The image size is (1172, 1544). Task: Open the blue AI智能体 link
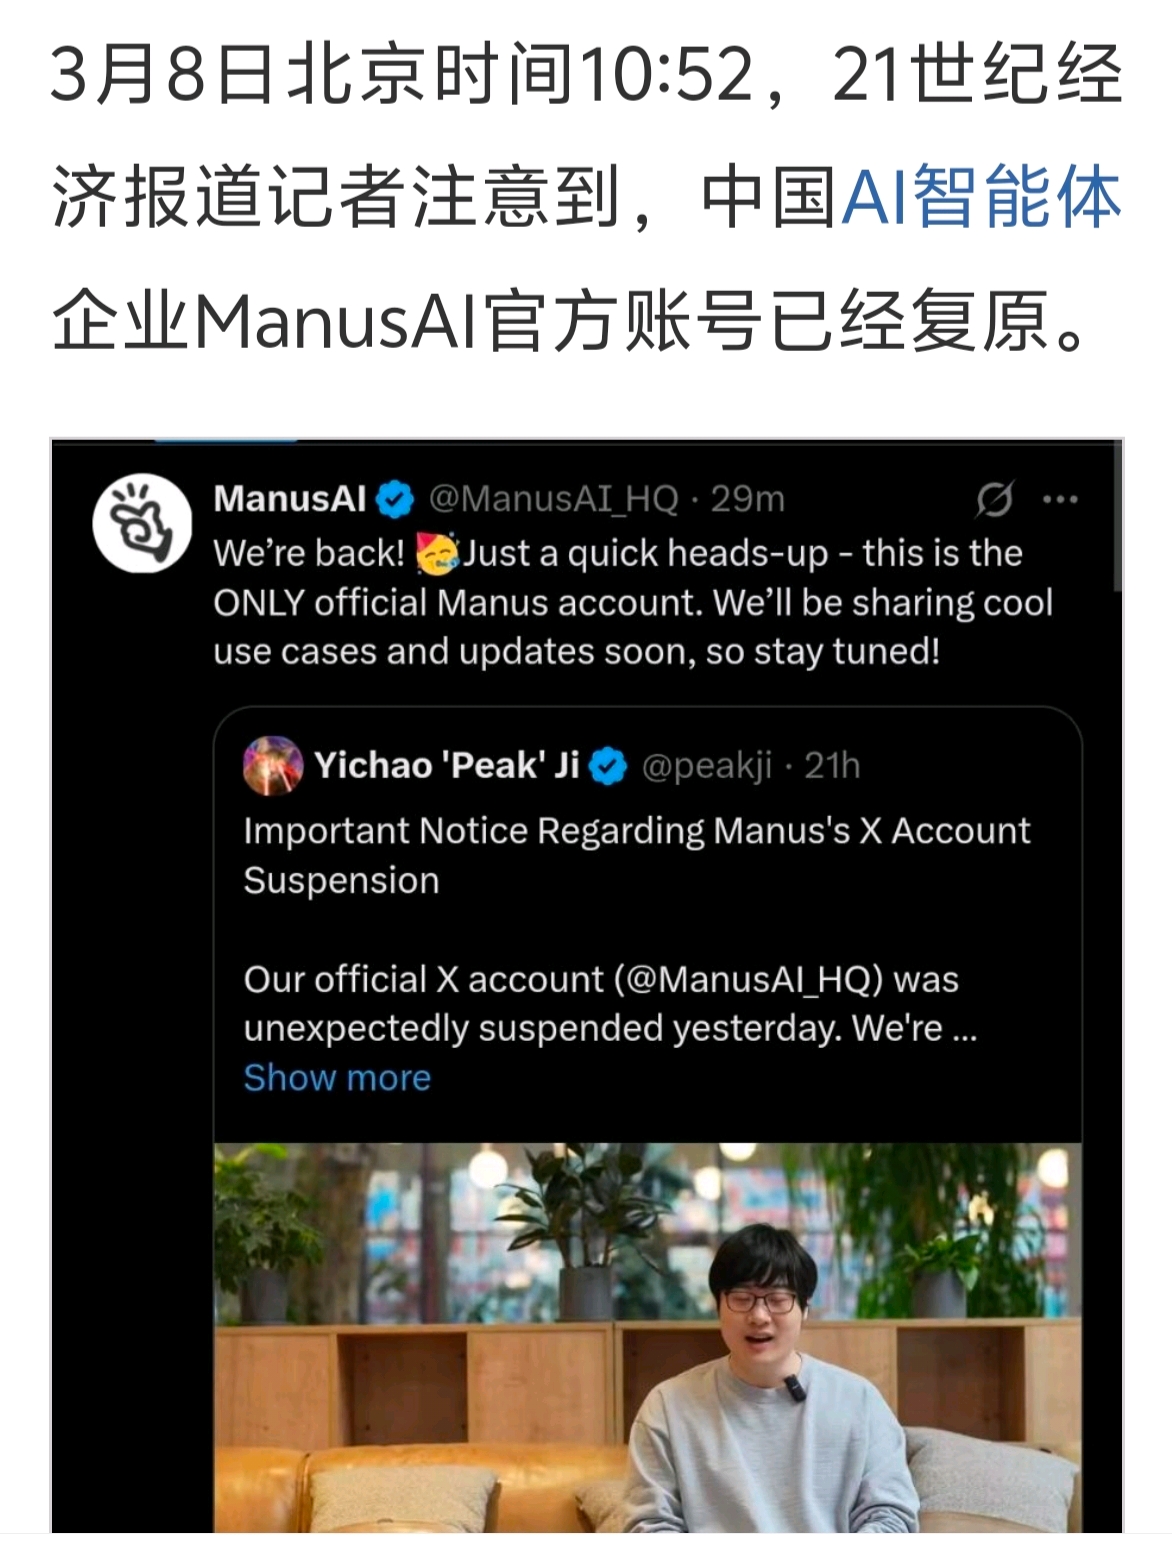pyautogui.click(x=982, y=197)
